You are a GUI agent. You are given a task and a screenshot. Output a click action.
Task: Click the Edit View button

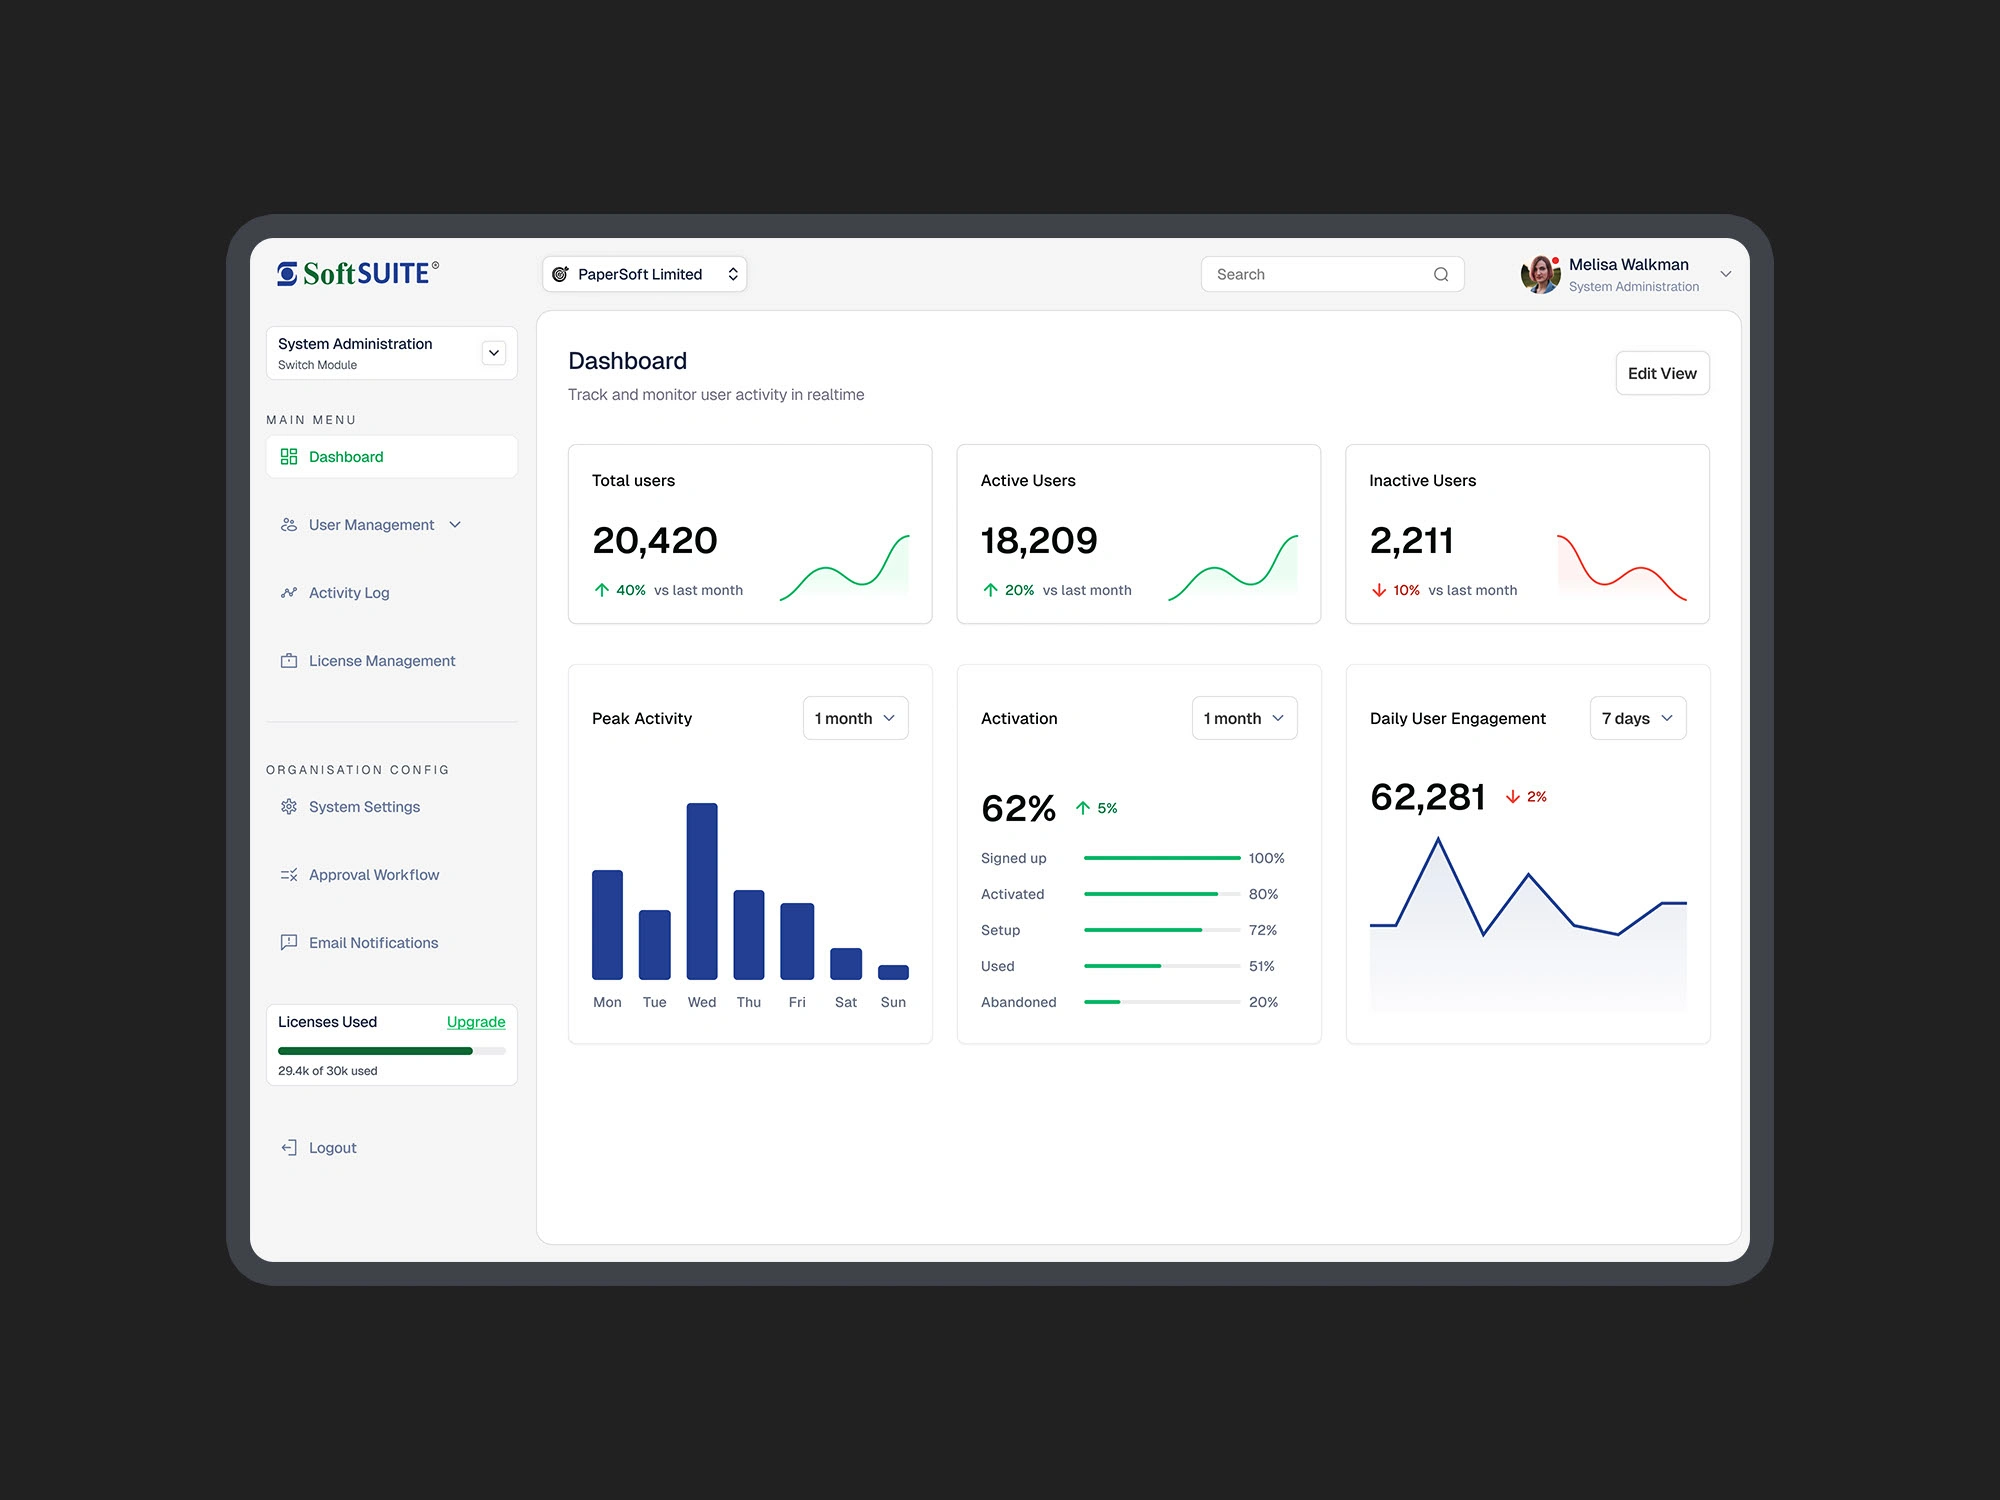point(1662,374)
